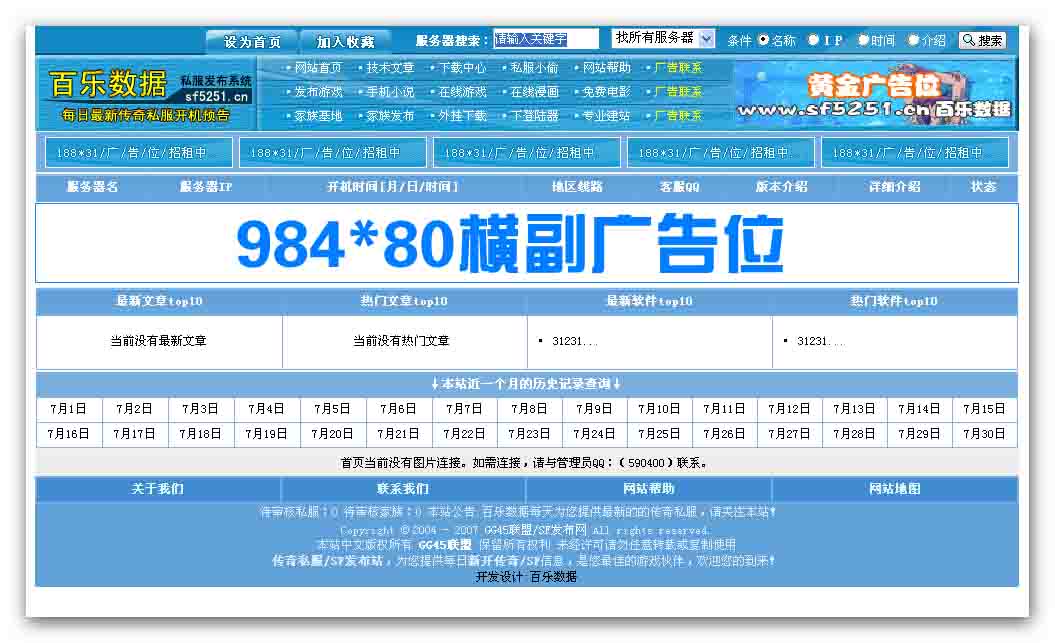Select the 名称 search condition radio button
The image size is (1055, 643).
pos(762,40)
